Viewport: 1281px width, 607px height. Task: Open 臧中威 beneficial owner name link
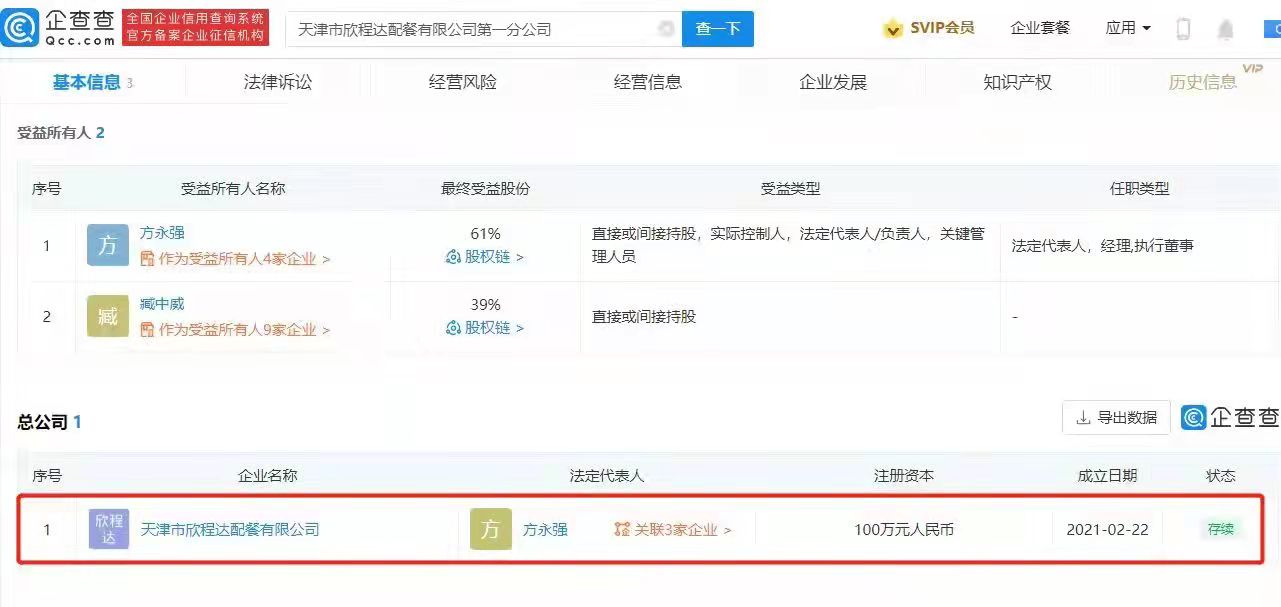tap(162, 304)
